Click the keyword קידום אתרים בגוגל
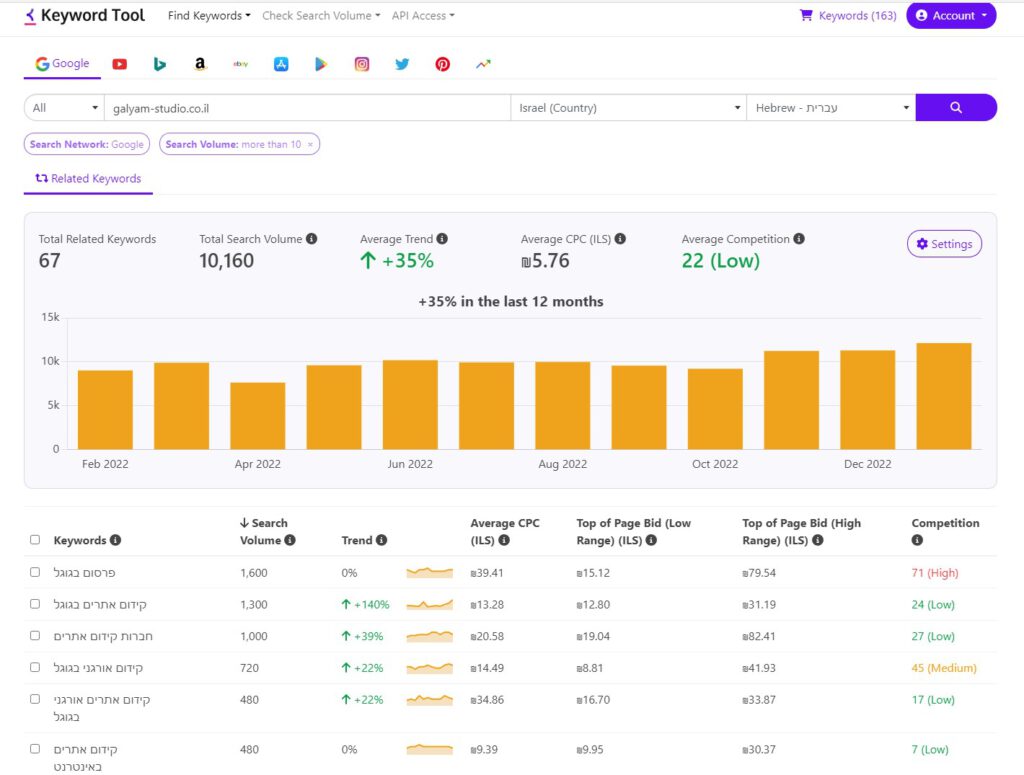The height and width of the screenshot is (775, 1024). [100, 605]
